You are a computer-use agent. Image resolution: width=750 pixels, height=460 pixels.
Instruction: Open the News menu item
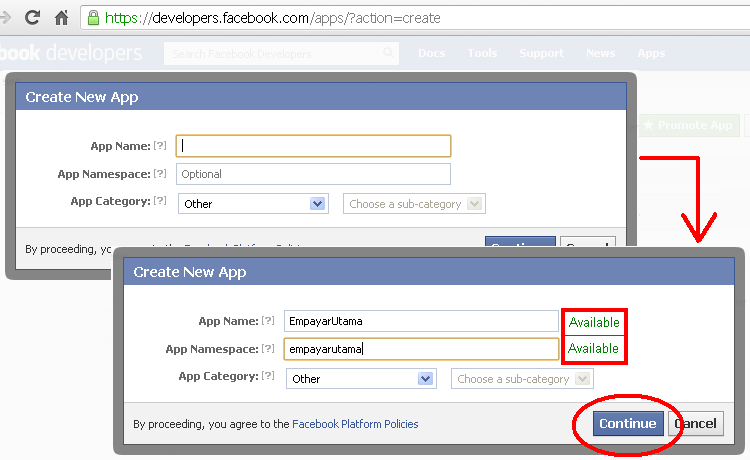(600, 53)
